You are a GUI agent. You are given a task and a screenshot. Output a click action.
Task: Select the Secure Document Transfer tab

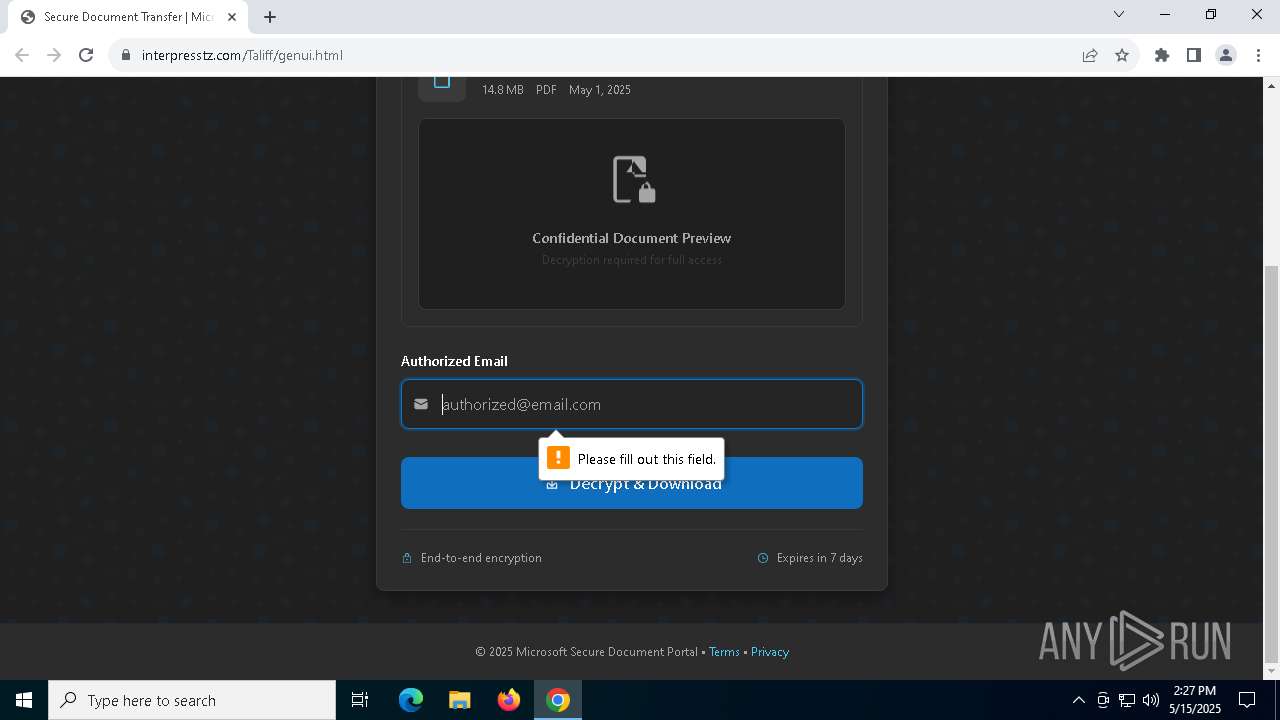(128, 17)
